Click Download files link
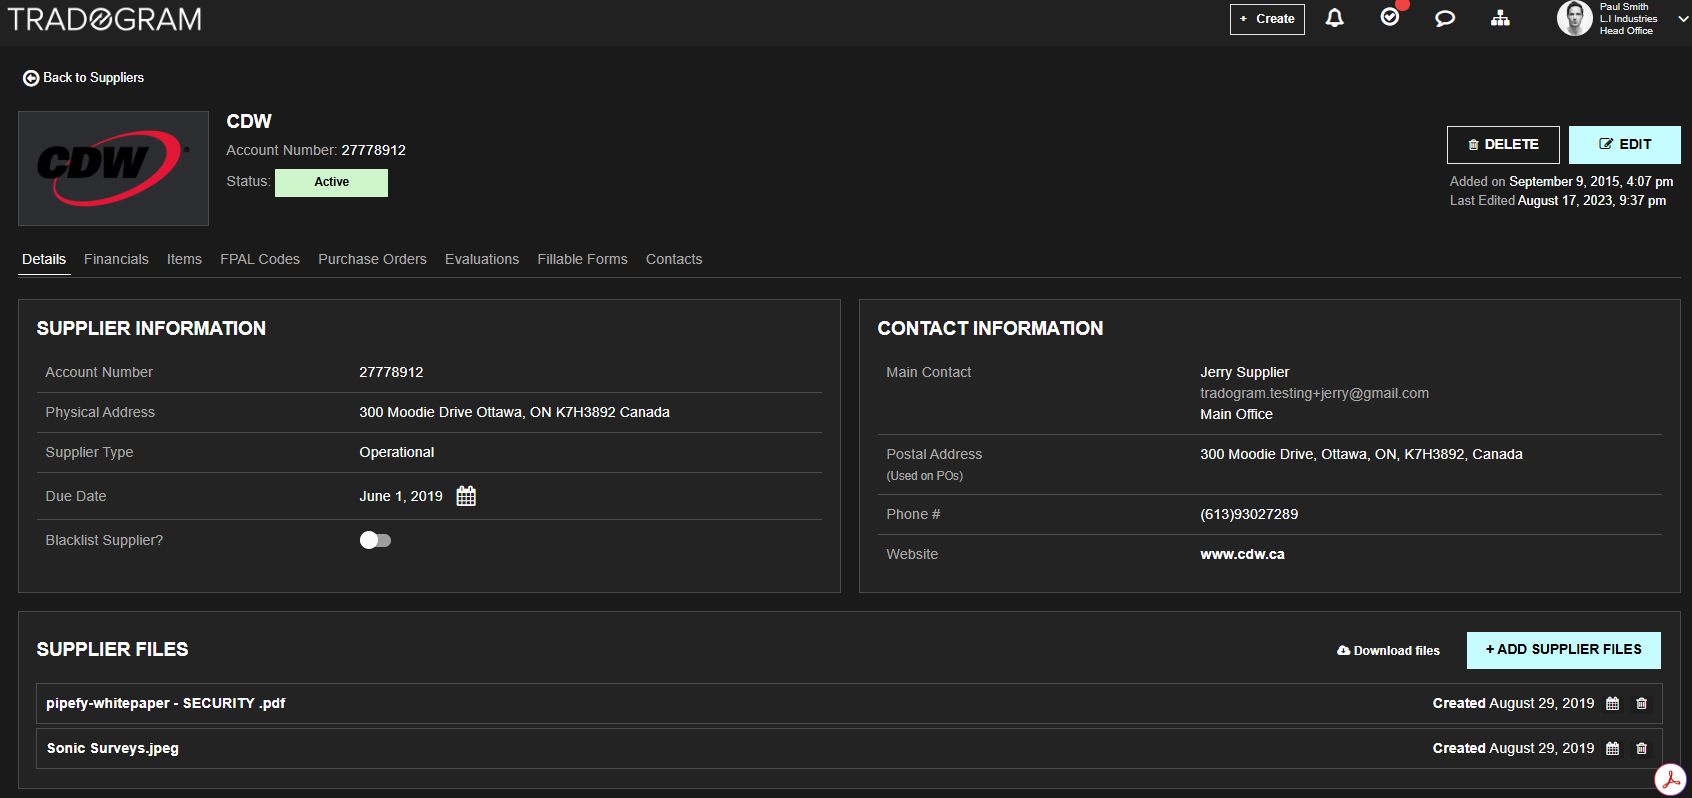 (x=1388, y=651)
